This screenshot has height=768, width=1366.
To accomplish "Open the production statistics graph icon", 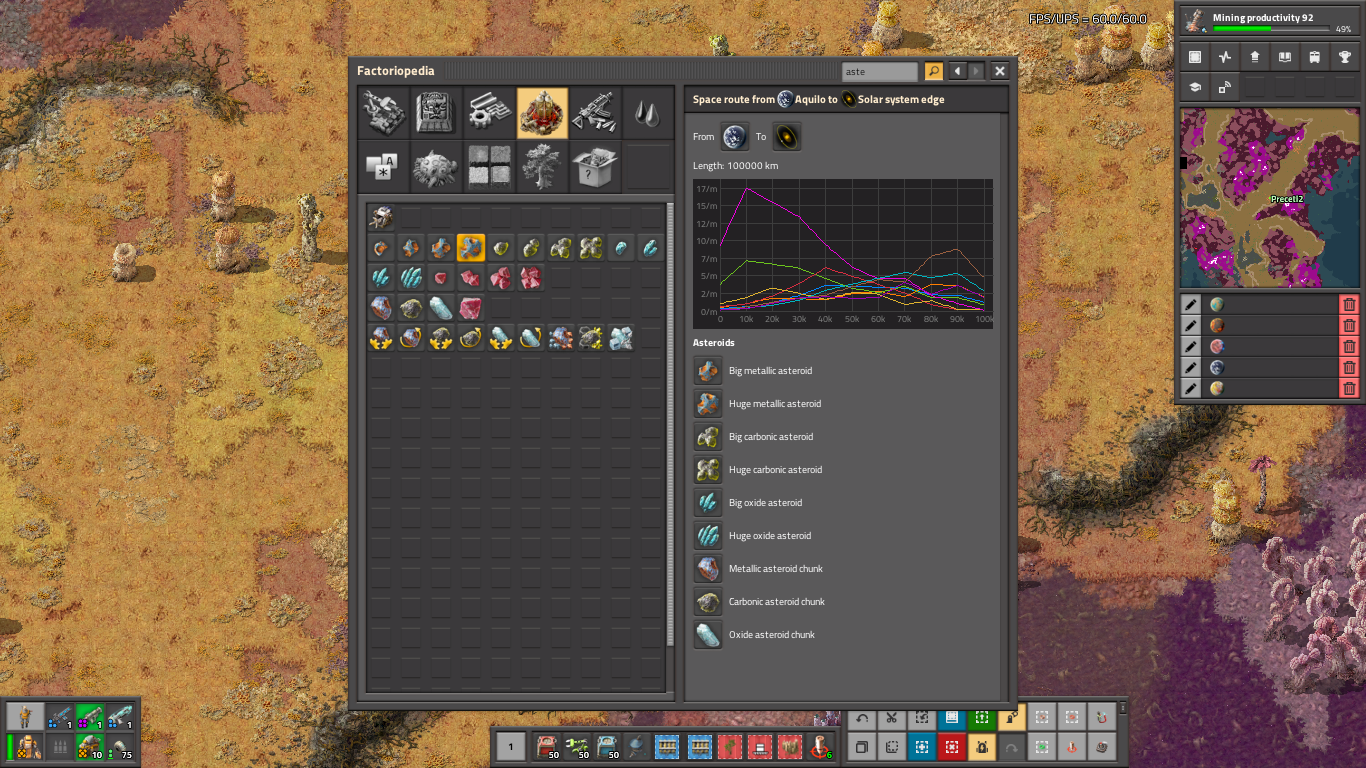I will (x=1224, y=57).
